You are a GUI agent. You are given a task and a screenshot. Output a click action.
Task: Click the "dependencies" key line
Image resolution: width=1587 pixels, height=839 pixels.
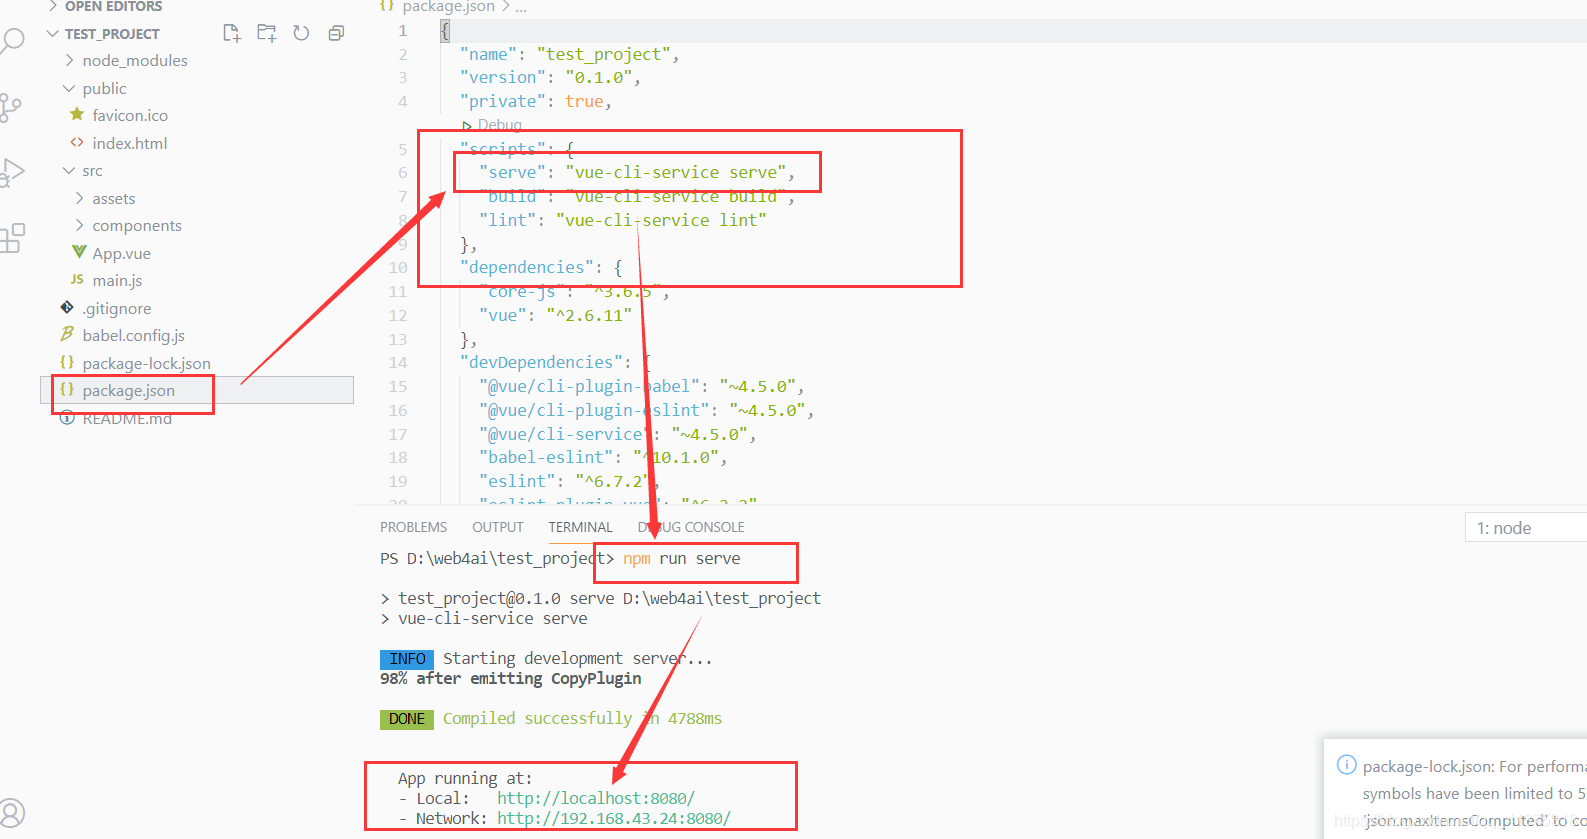coord(541,267)
